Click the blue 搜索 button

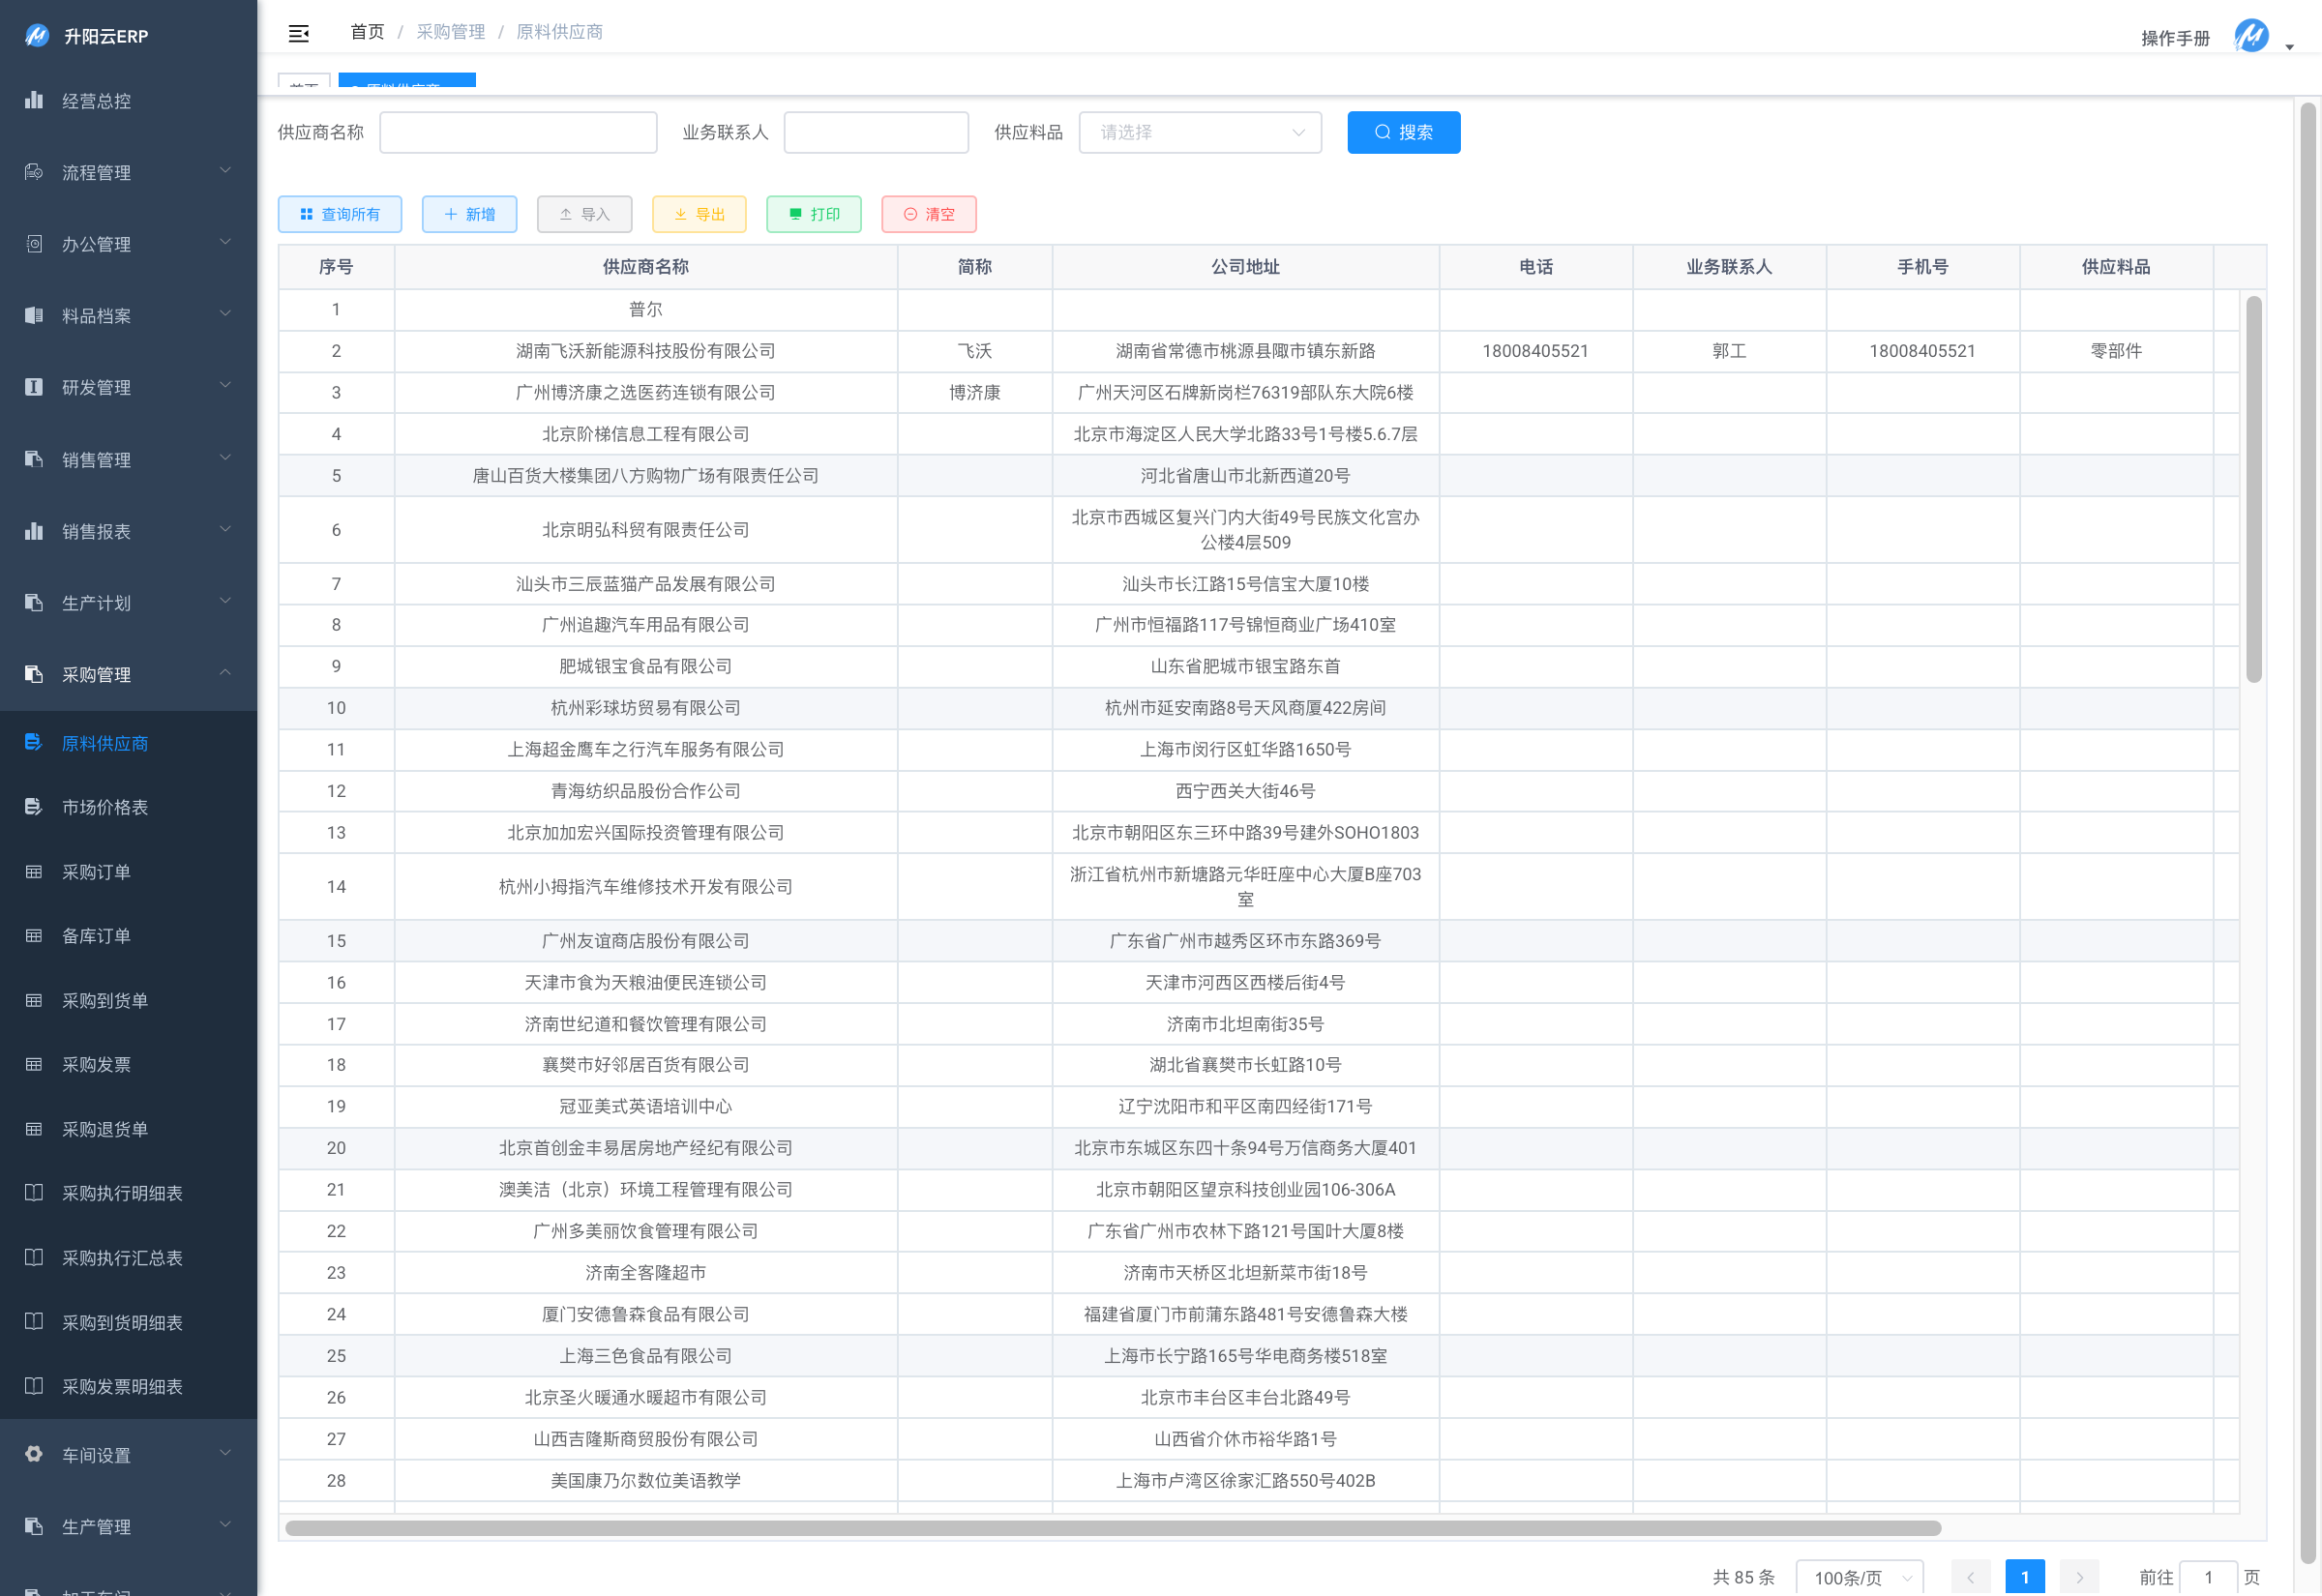[1403, 132]
